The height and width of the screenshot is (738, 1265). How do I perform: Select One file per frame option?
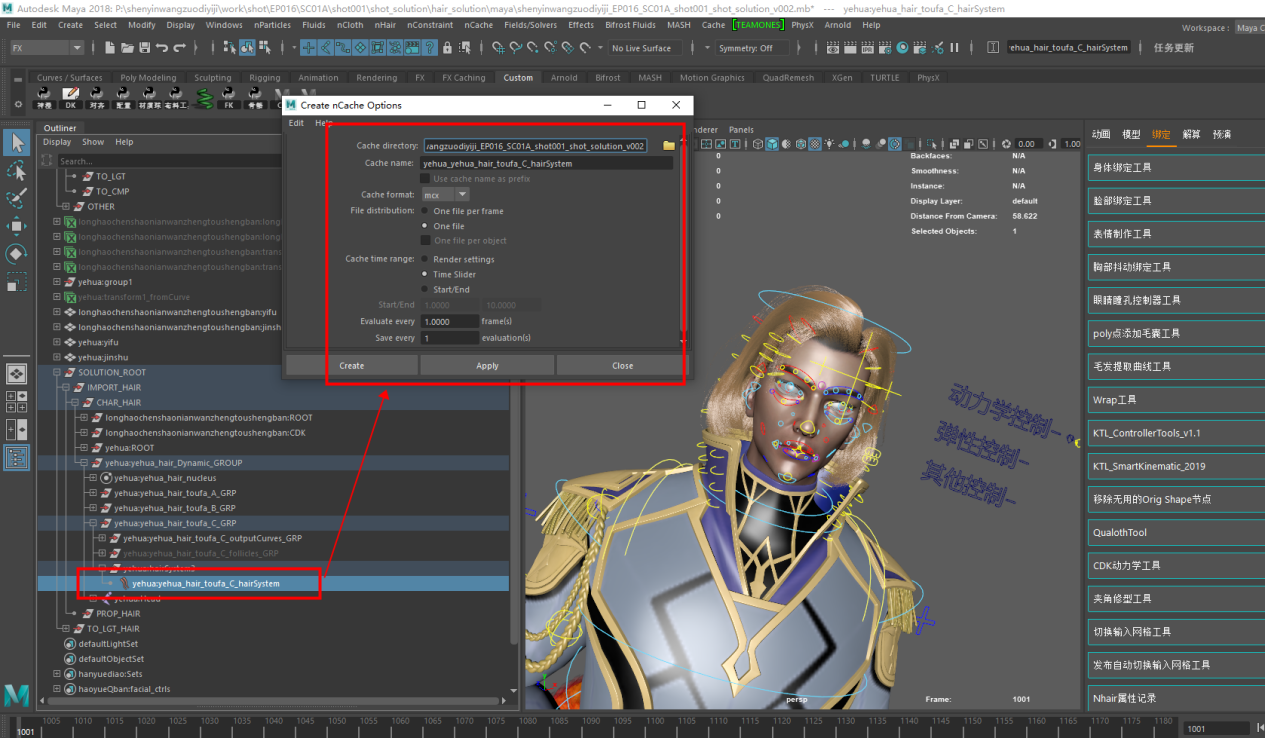coord(426,211)
